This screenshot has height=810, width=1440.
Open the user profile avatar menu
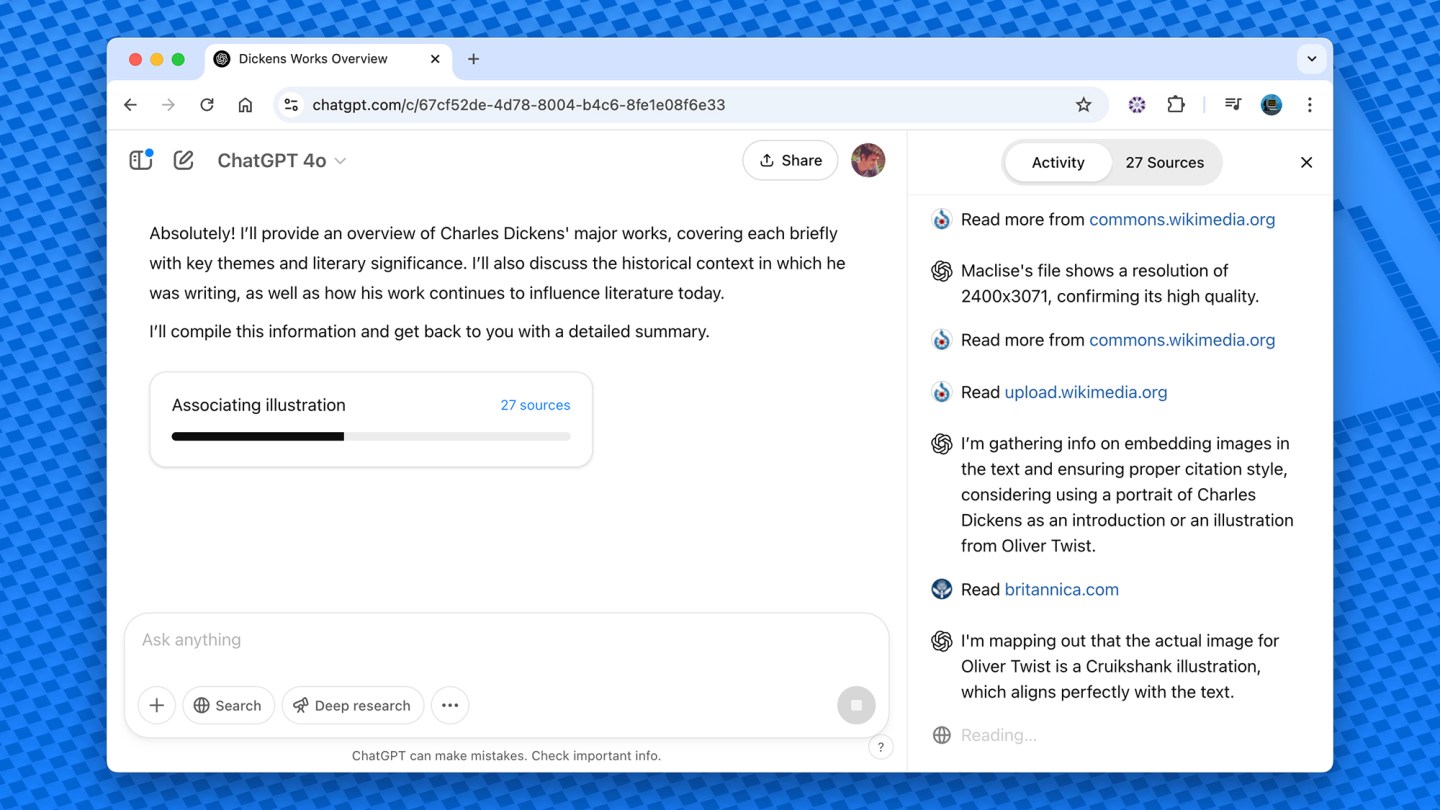coord(867,160)
